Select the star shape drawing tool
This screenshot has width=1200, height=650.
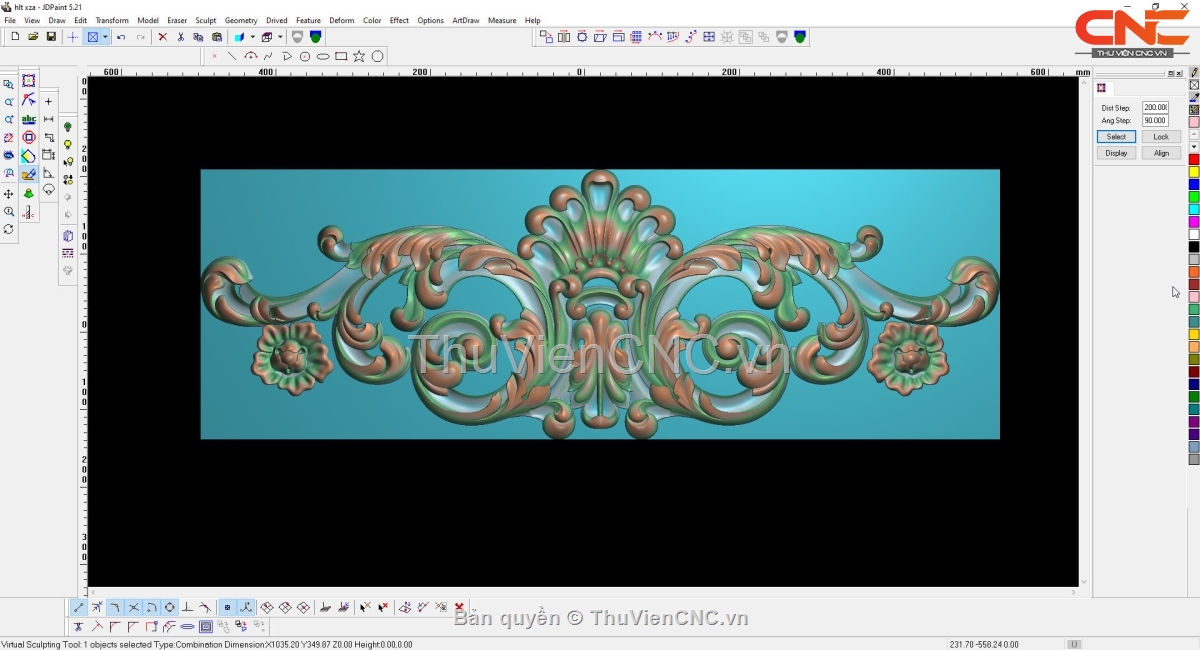point(359,57)
